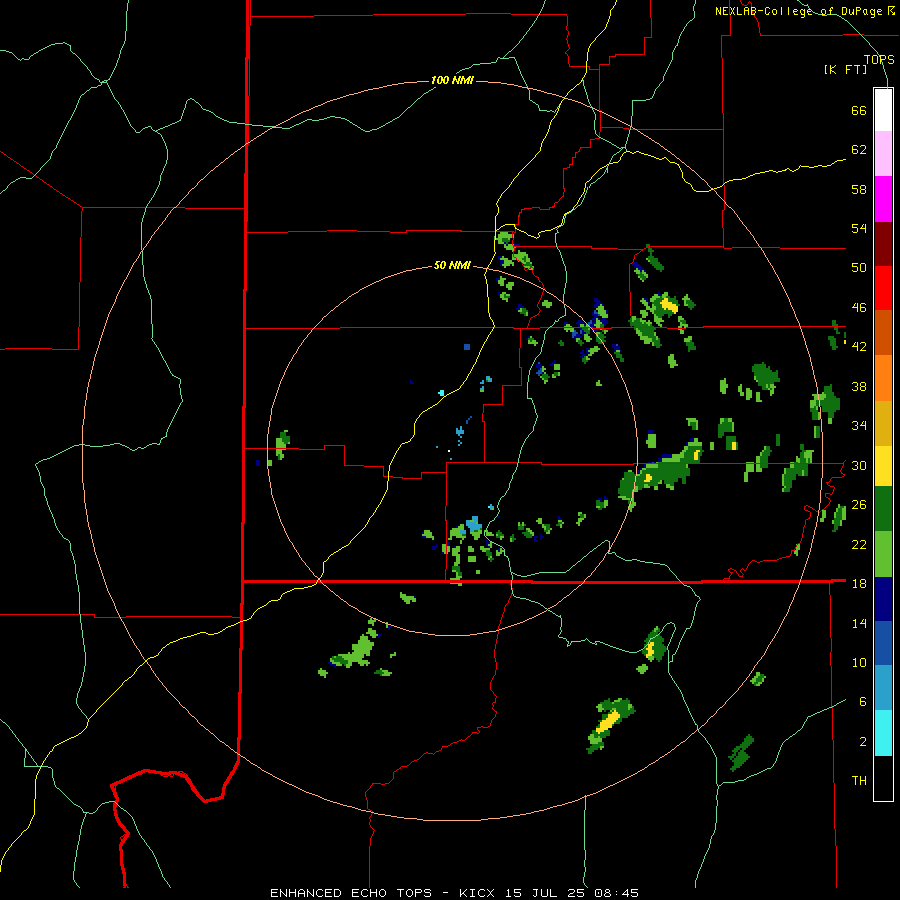The width and height of the screenshot is (900, 900).
Task: Click the legend value 14
Action: 859,623
